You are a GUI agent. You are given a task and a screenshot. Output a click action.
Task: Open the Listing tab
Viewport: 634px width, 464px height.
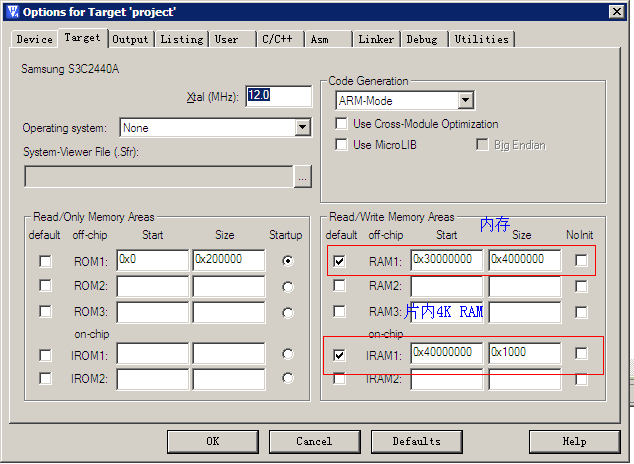[x=182, y=39]
